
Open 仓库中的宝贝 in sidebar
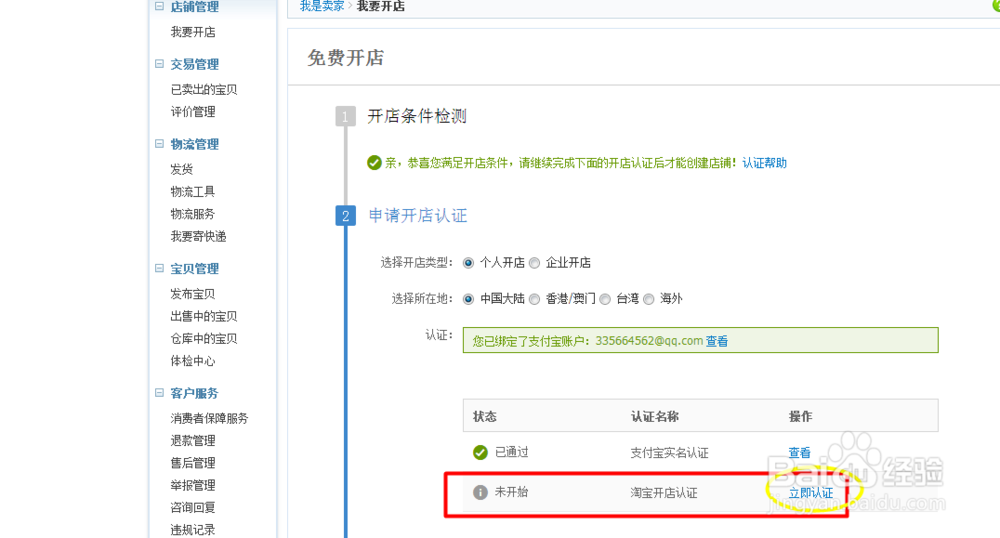203,338
